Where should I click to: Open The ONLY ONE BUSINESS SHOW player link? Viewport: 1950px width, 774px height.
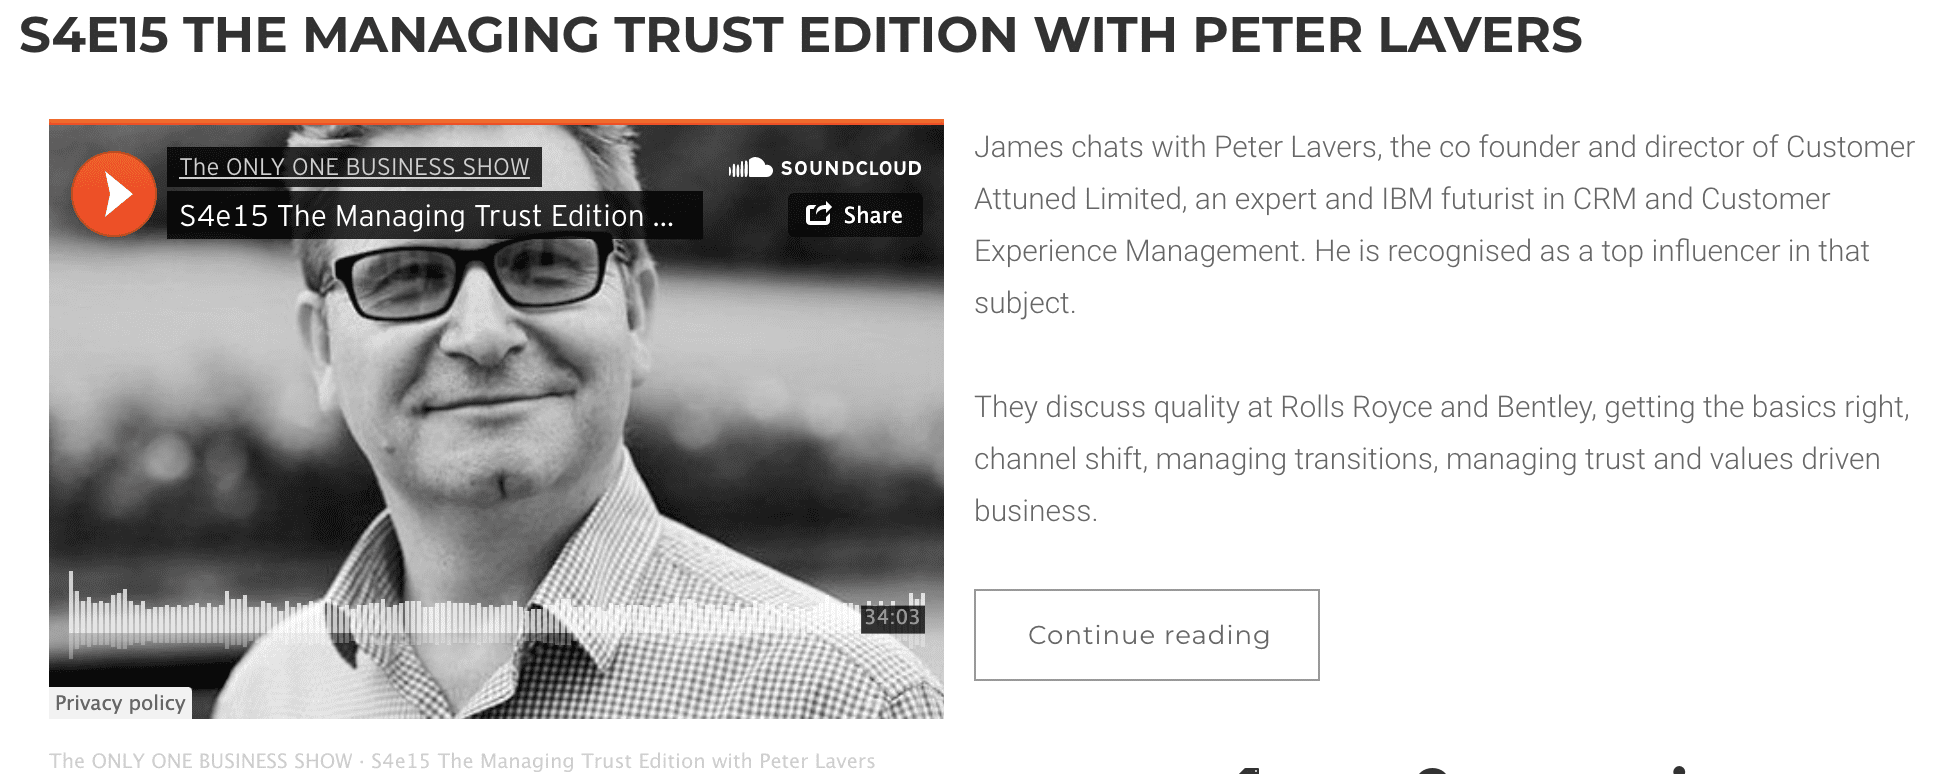pos(354,167)
